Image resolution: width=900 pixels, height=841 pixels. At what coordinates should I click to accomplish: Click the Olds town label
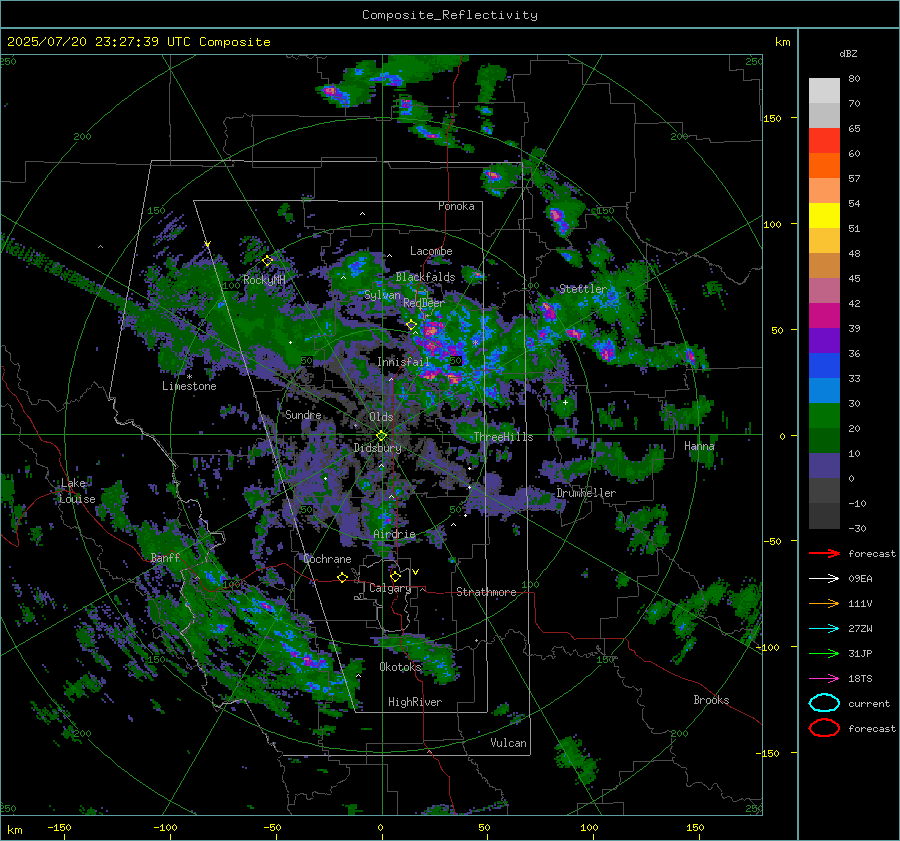click(x=382, y=417)
